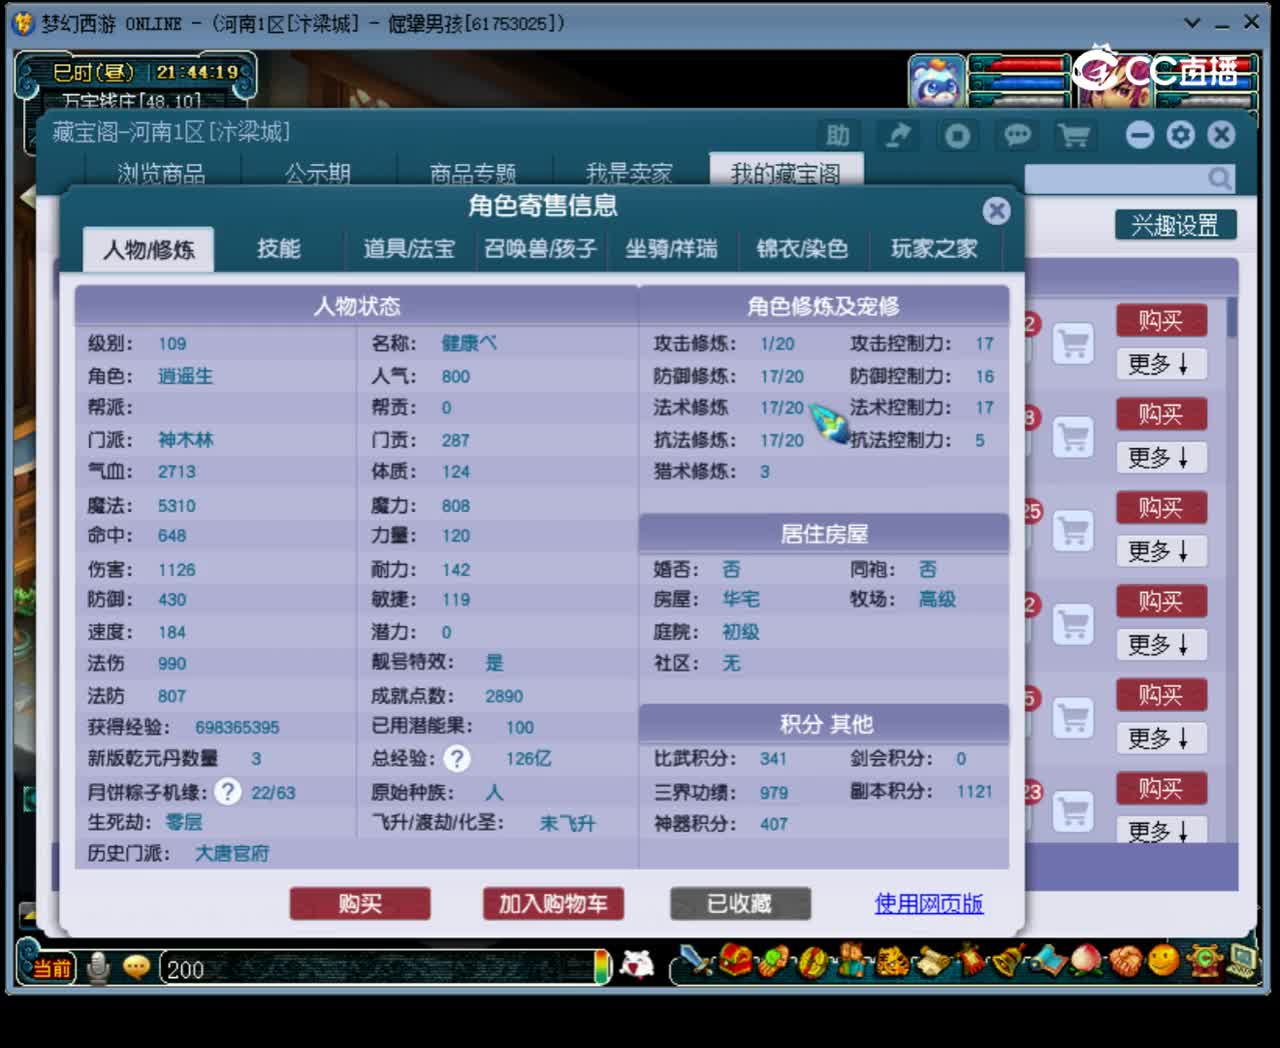Image resolution: width=1280 pixels, height=1048 pixels.
Task: Click the round coin icon in 藏宝阁 header
Action: pyautogui.click(x=957, y=135)
